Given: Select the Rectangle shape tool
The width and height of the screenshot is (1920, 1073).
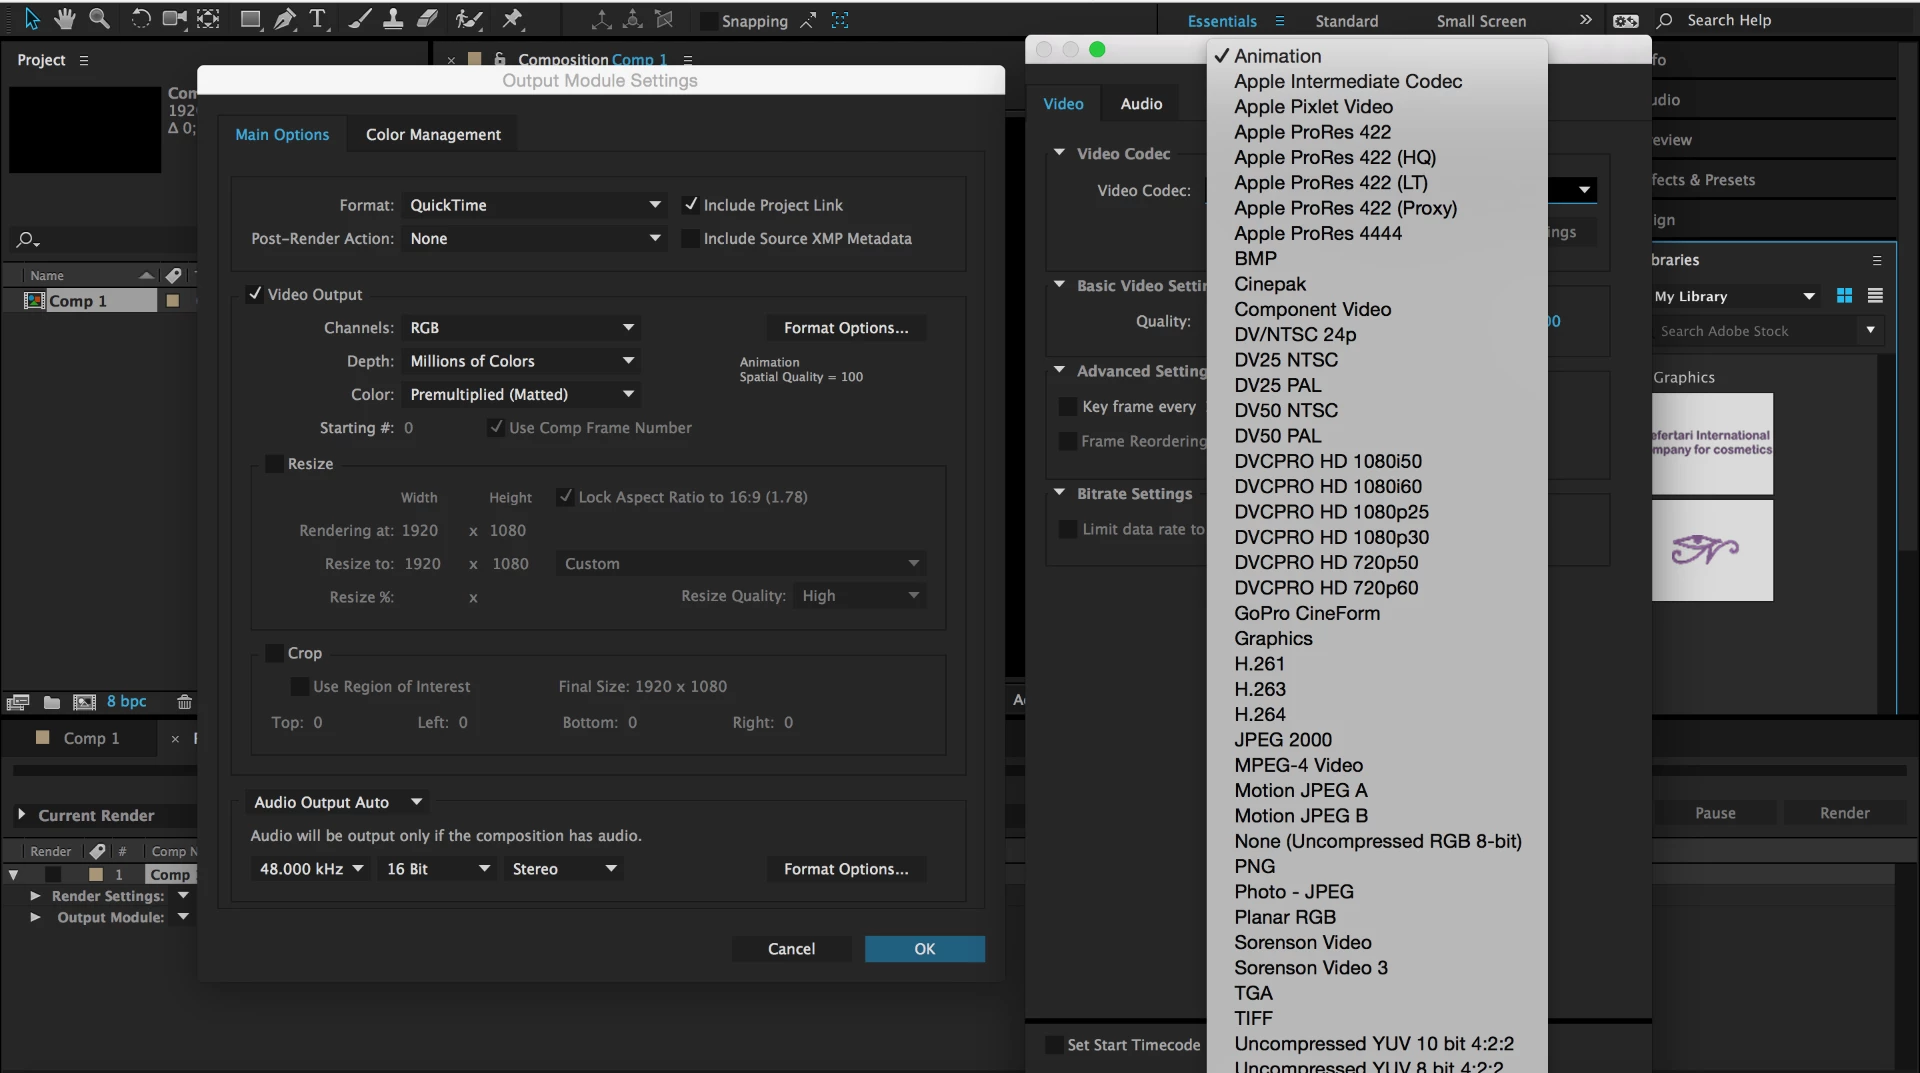Looking at the screenshot, I should (x=250, y=19).
